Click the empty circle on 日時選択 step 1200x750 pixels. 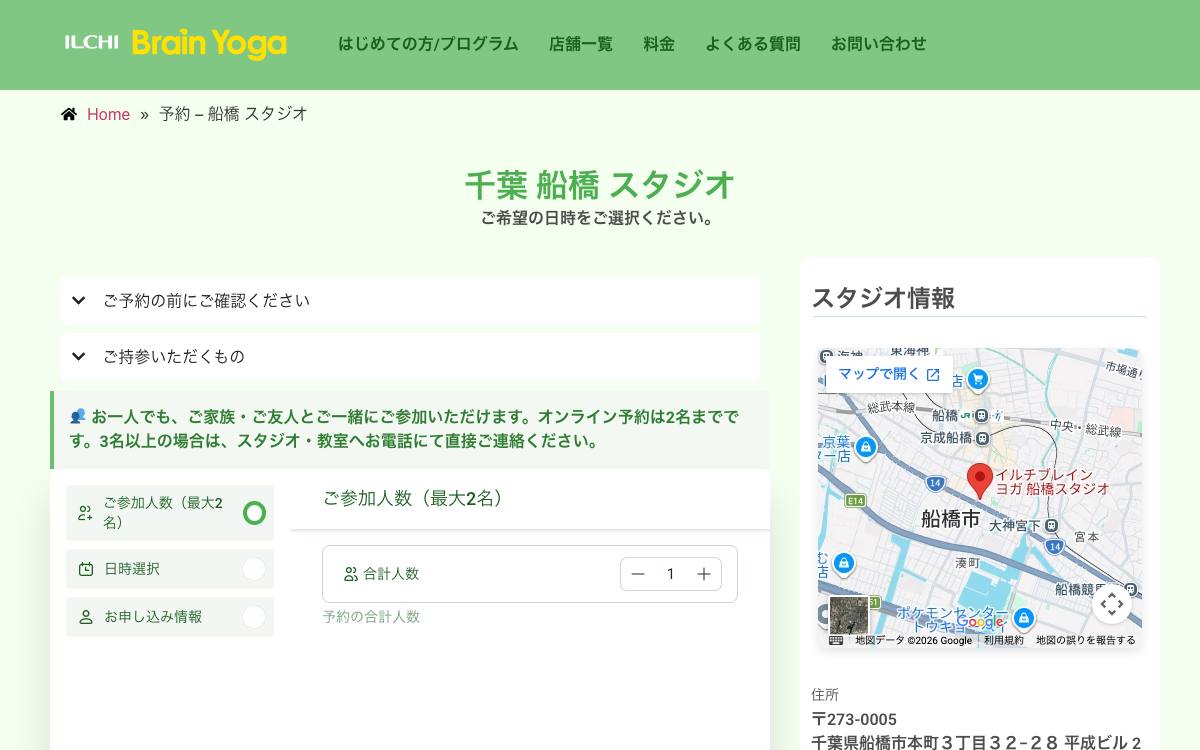(x=254, y=569)
